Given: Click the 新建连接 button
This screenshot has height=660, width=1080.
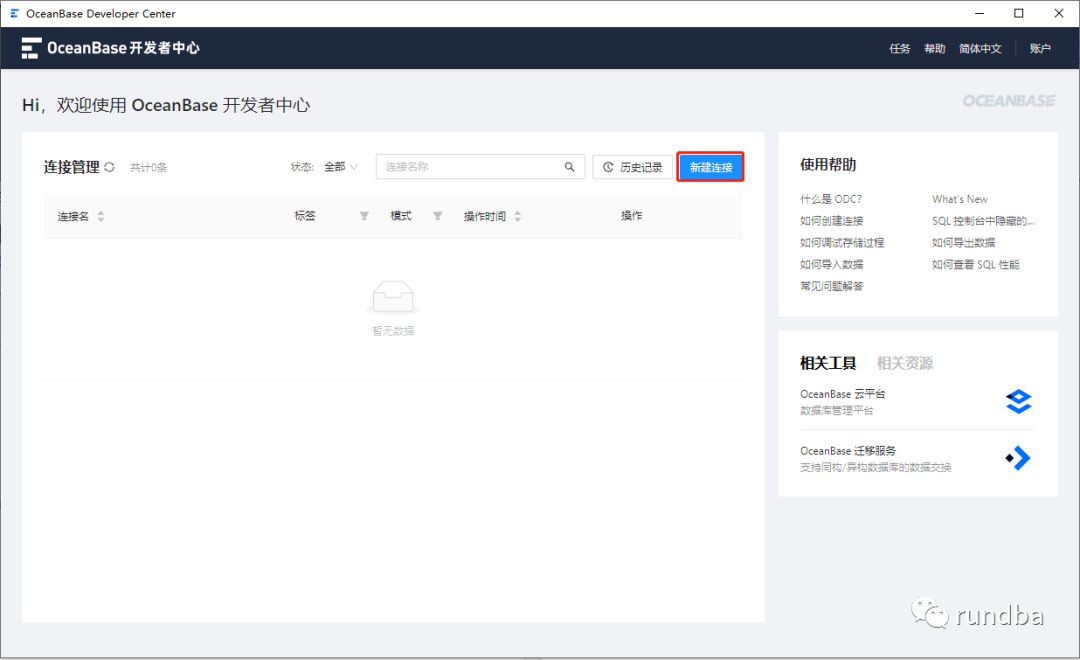Looking at the screenshot, I should tap(710, 167).
